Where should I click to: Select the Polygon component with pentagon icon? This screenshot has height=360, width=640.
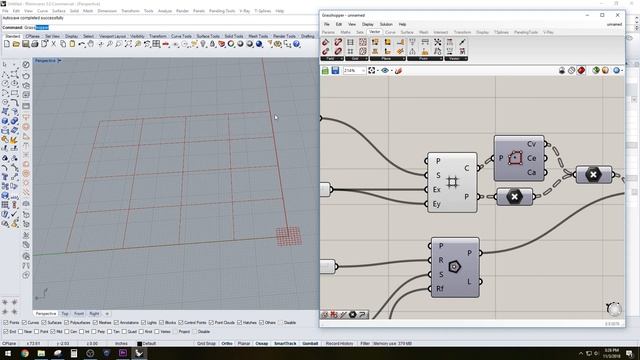coord(455,267)
